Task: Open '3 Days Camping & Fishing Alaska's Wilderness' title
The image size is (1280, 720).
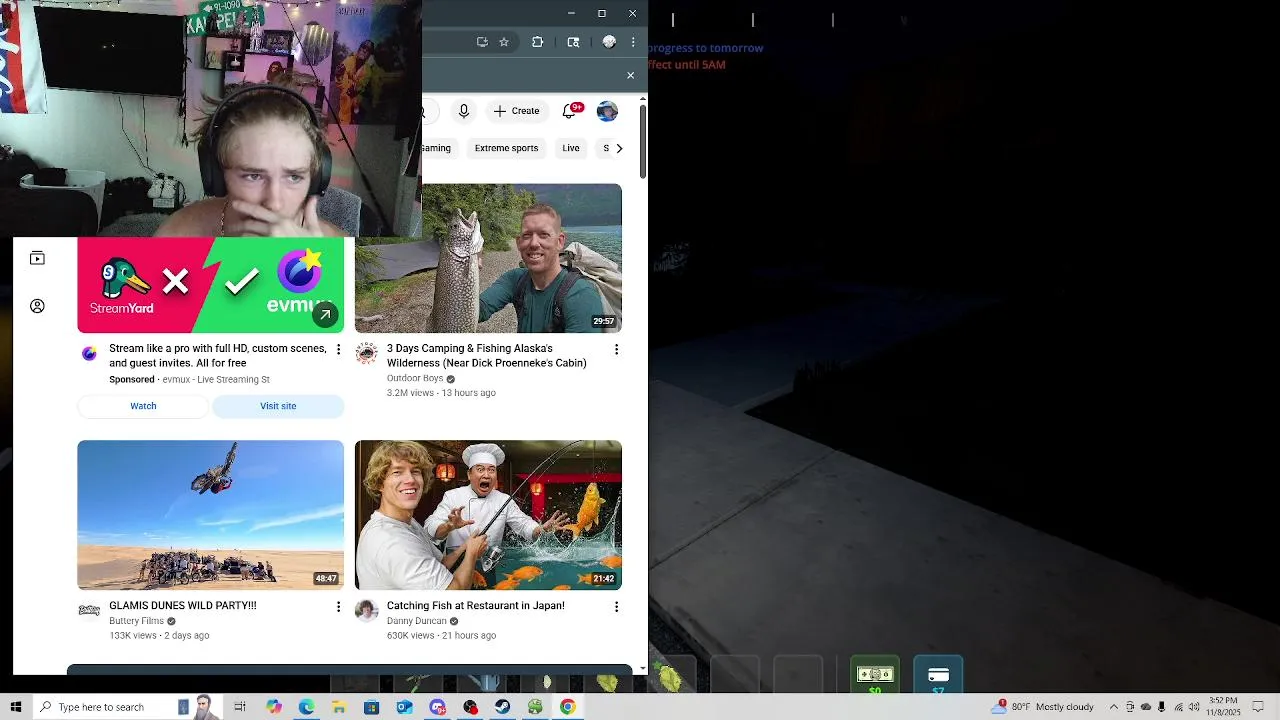Action: [487, 356]
